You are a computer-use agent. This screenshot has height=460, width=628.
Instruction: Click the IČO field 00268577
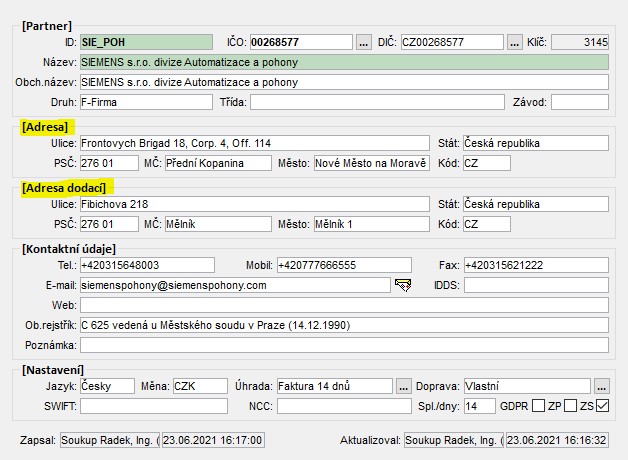tap(302, 42)
